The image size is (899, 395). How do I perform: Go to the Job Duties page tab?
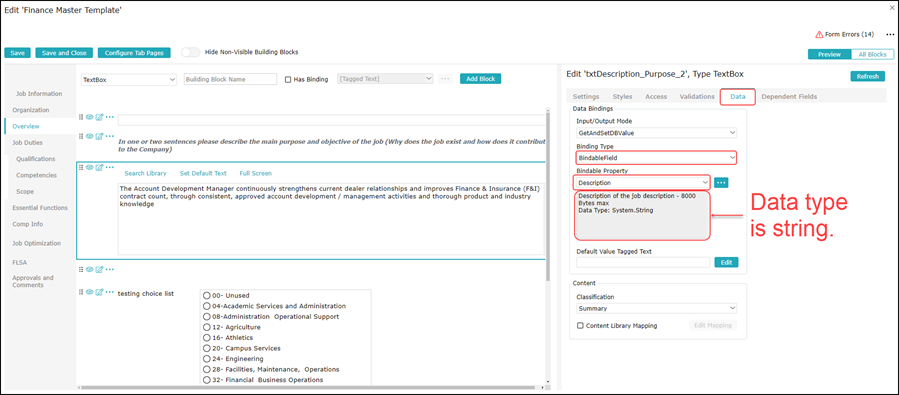27,142
